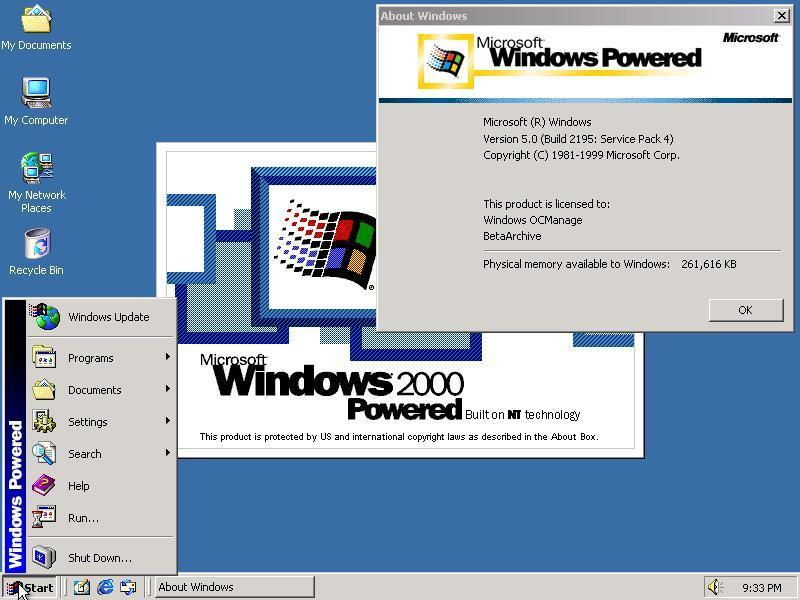Choose Windows Update in Start menu
Screen dimensions: 800x600
click(x=101, y=317)
